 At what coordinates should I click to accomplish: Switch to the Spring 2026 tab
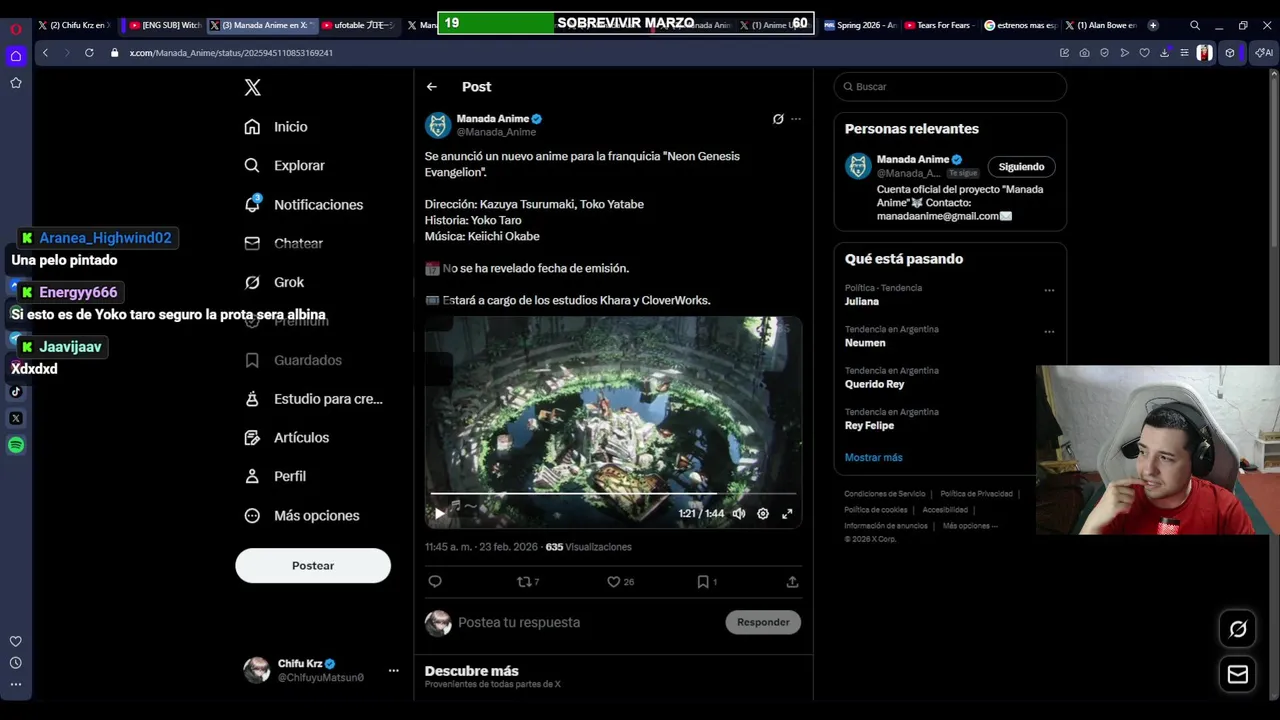(859, 25)
